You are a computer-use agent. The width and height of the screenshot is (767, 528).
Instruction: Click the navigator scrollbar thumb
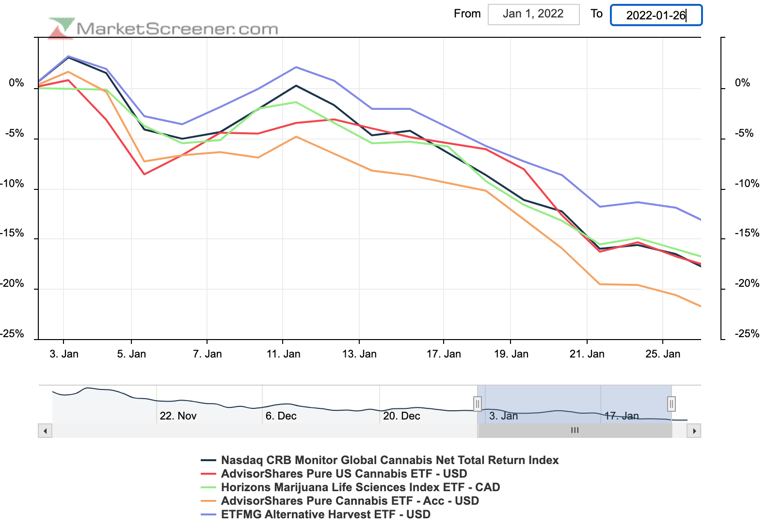tap(575, 430)
